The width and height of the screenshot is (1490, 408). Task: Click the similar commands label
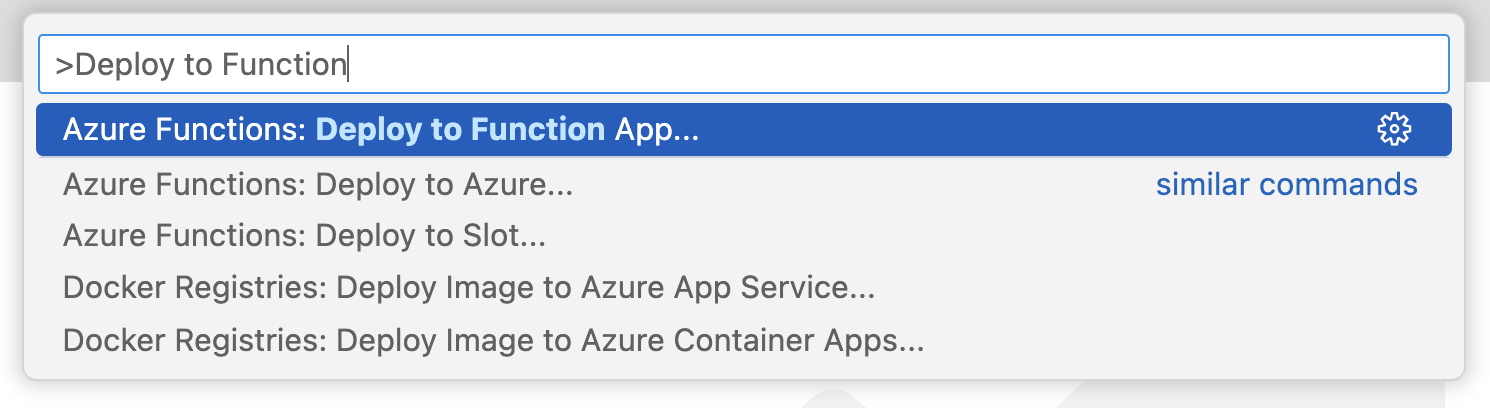1286,185
